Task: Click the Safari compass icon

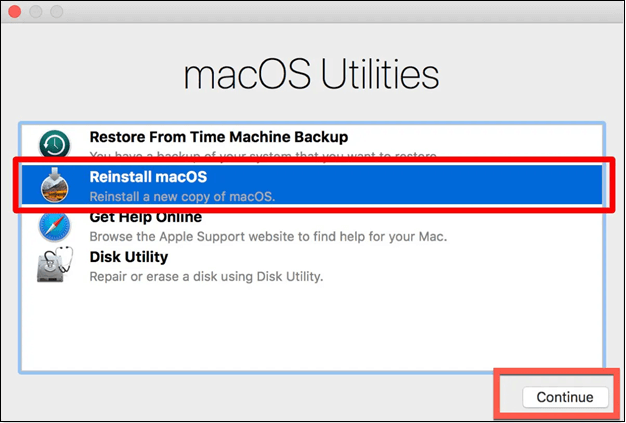Action: tap(54, 226)
